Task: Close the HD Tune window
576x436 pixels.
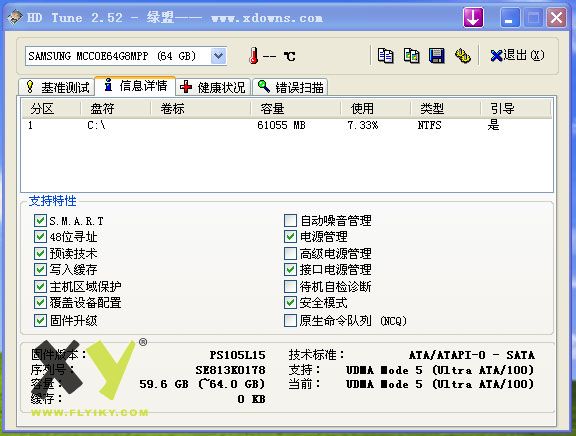Action: pyautogui.click(x=557, y=17)
